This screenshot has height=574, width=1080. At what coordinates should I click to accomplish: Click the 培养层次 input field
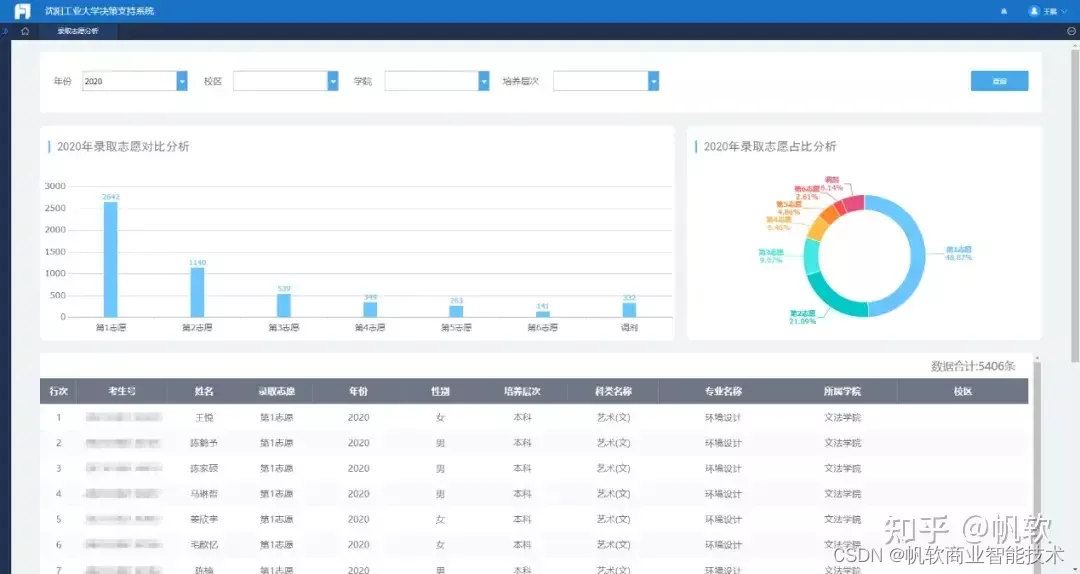[601, 81]
